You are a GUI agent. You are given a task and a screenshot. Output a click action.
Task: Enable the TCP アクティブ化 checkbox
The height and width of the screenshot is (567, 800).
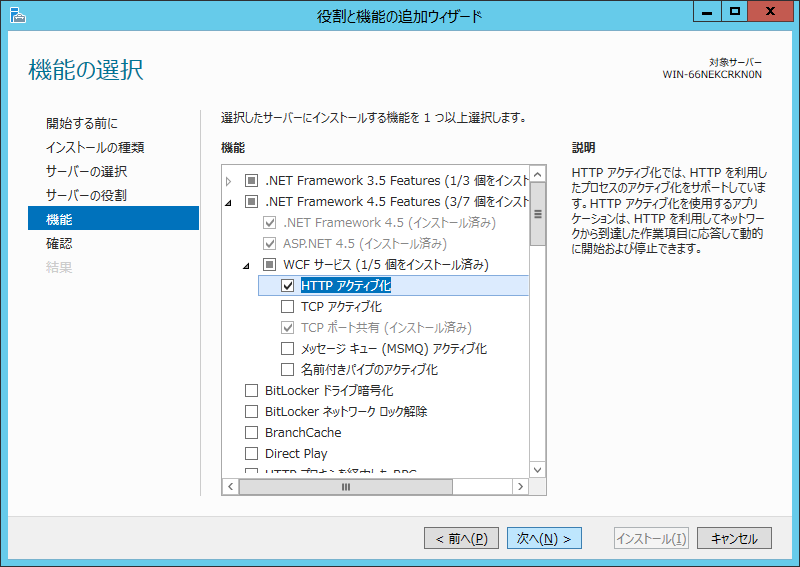pos(288,307)
